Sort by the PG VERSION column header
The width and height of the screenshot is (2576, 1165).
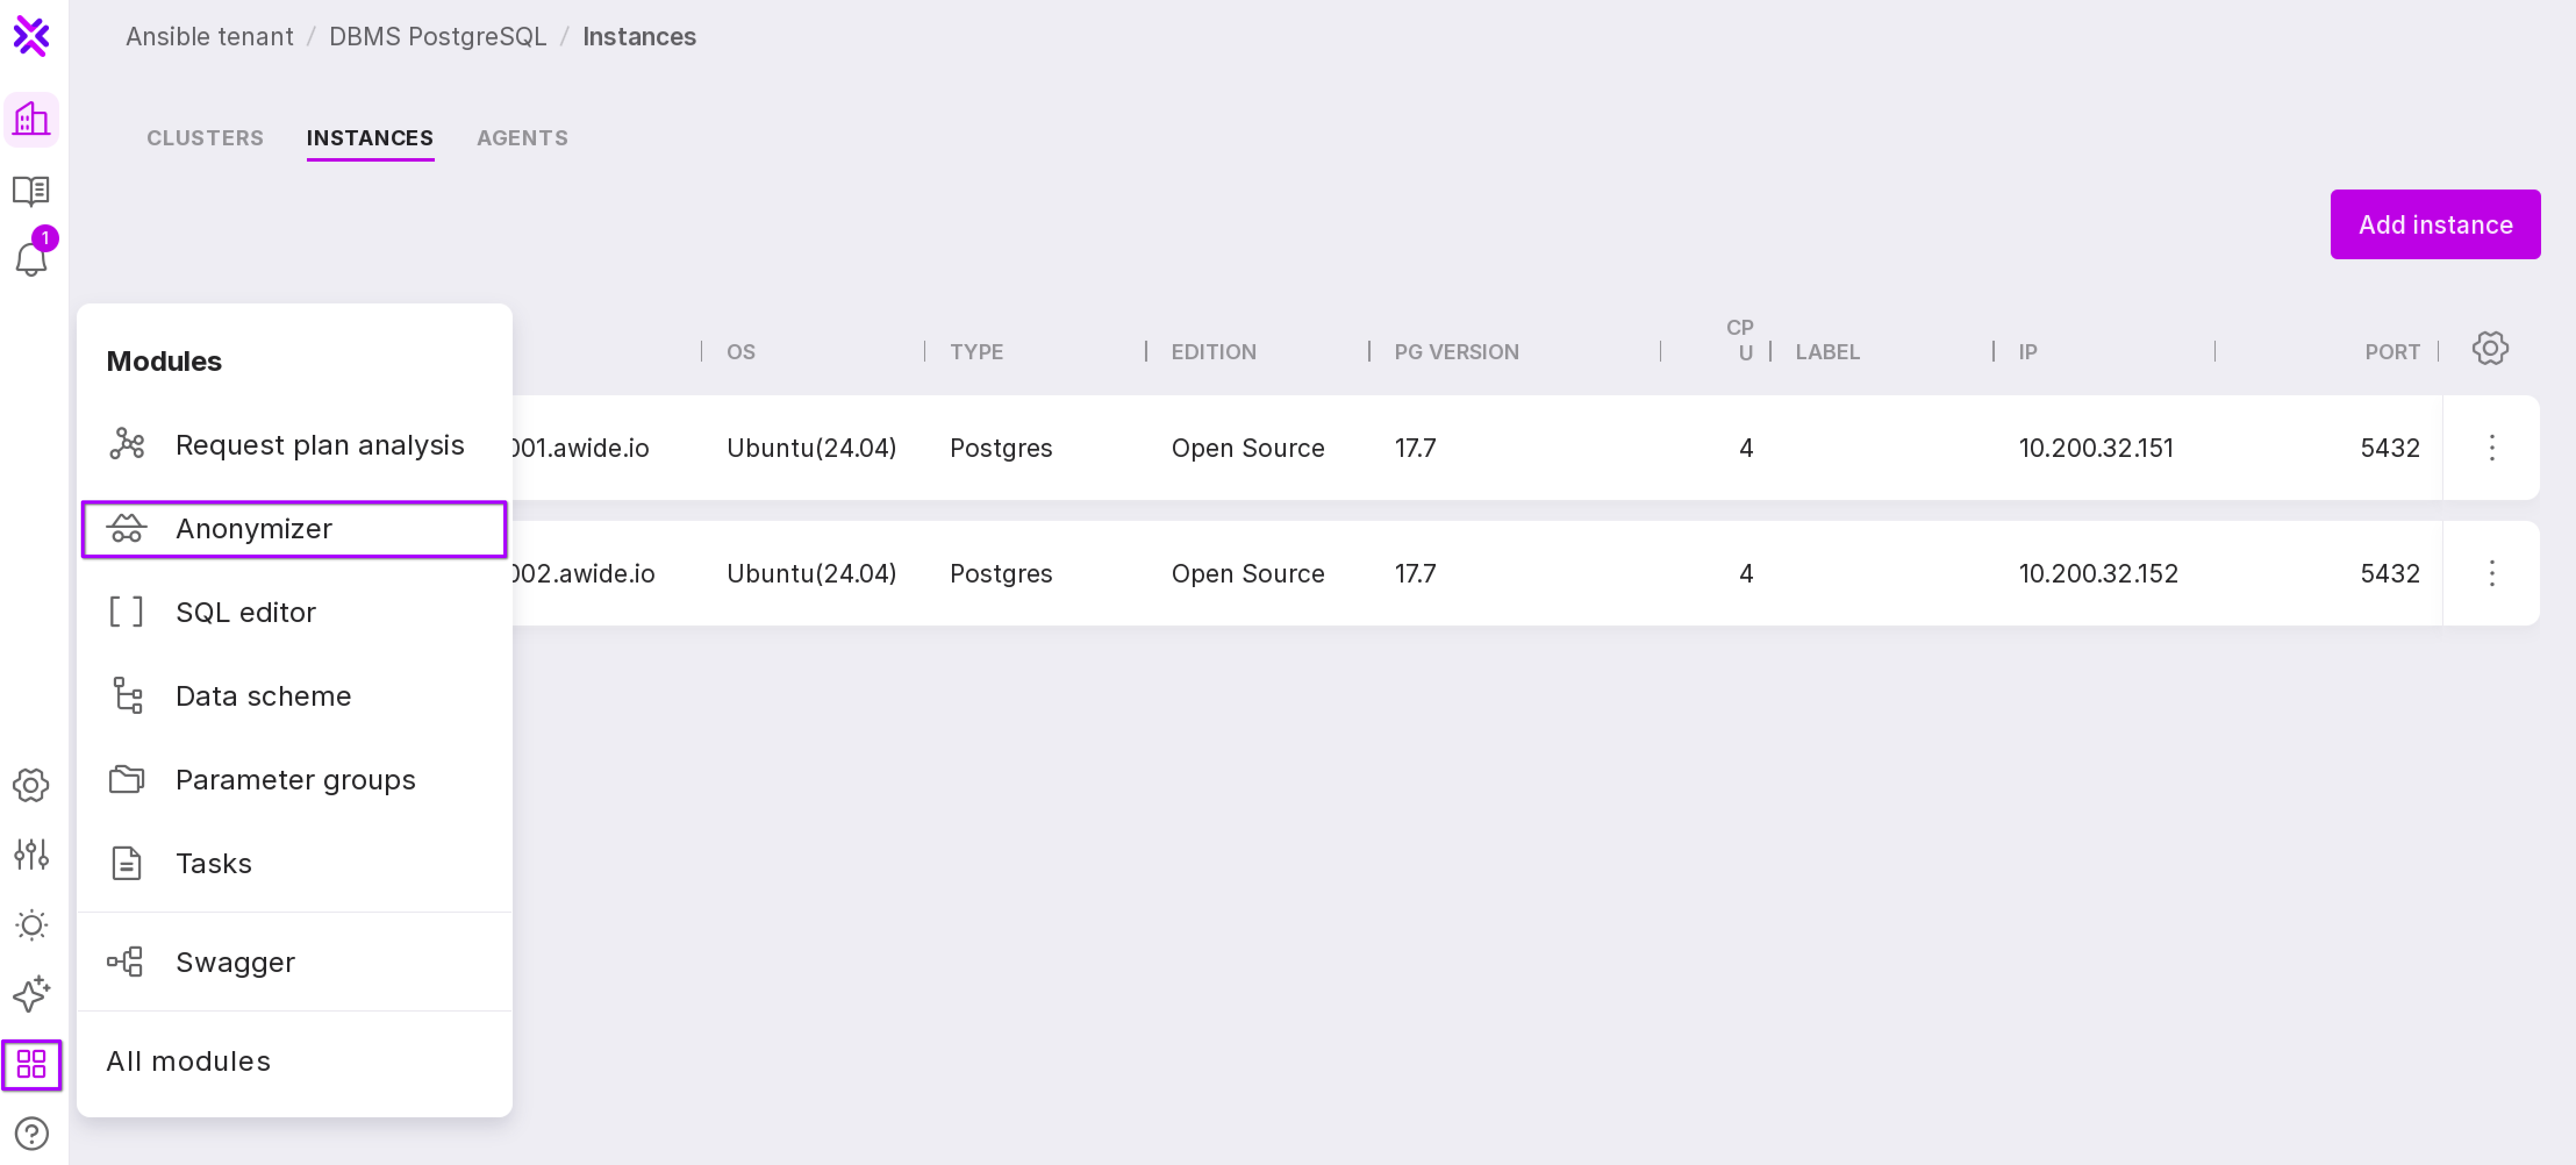1456,352
